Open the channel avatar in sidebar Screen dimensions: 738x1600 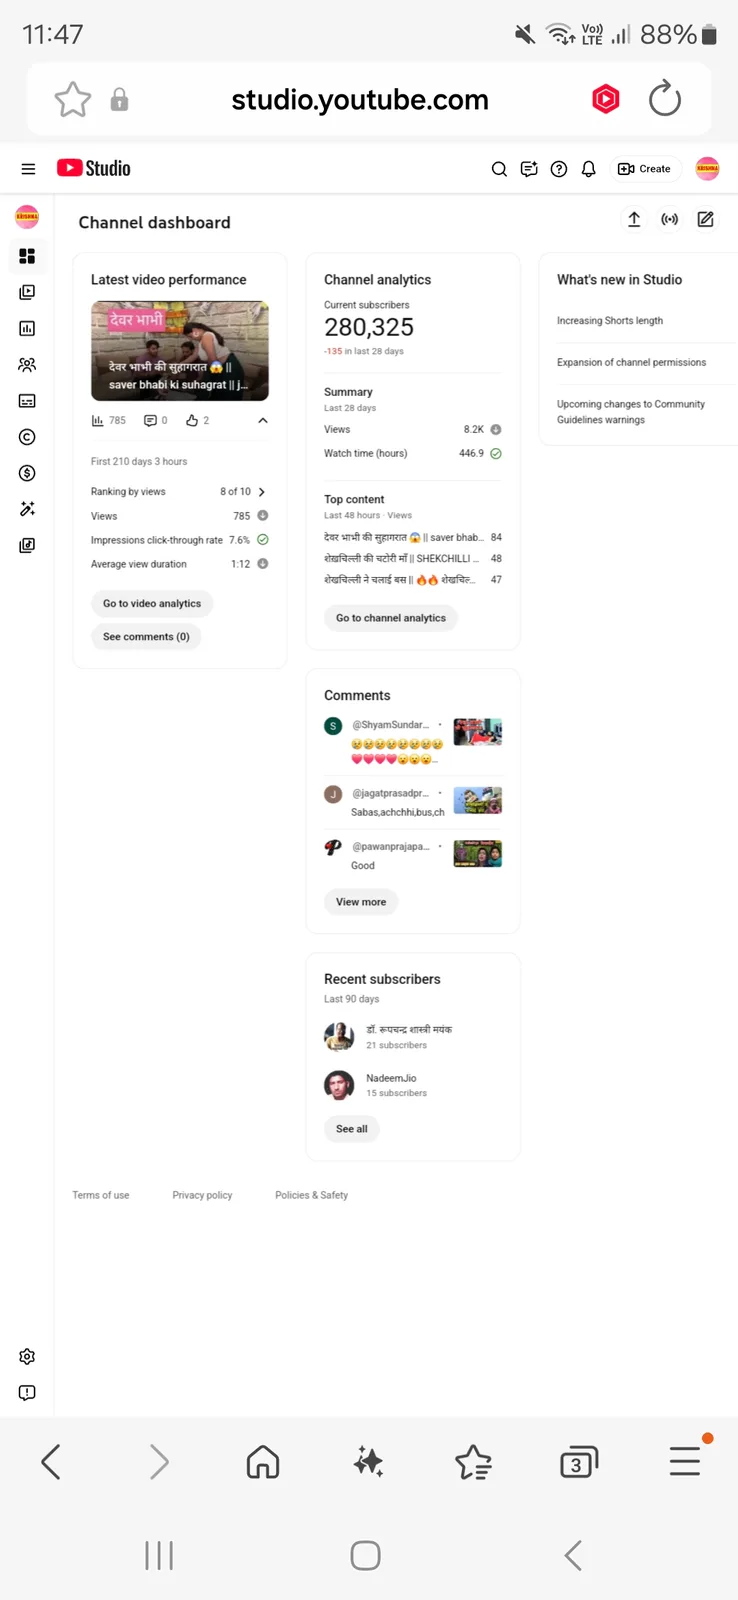coord(27,217)
